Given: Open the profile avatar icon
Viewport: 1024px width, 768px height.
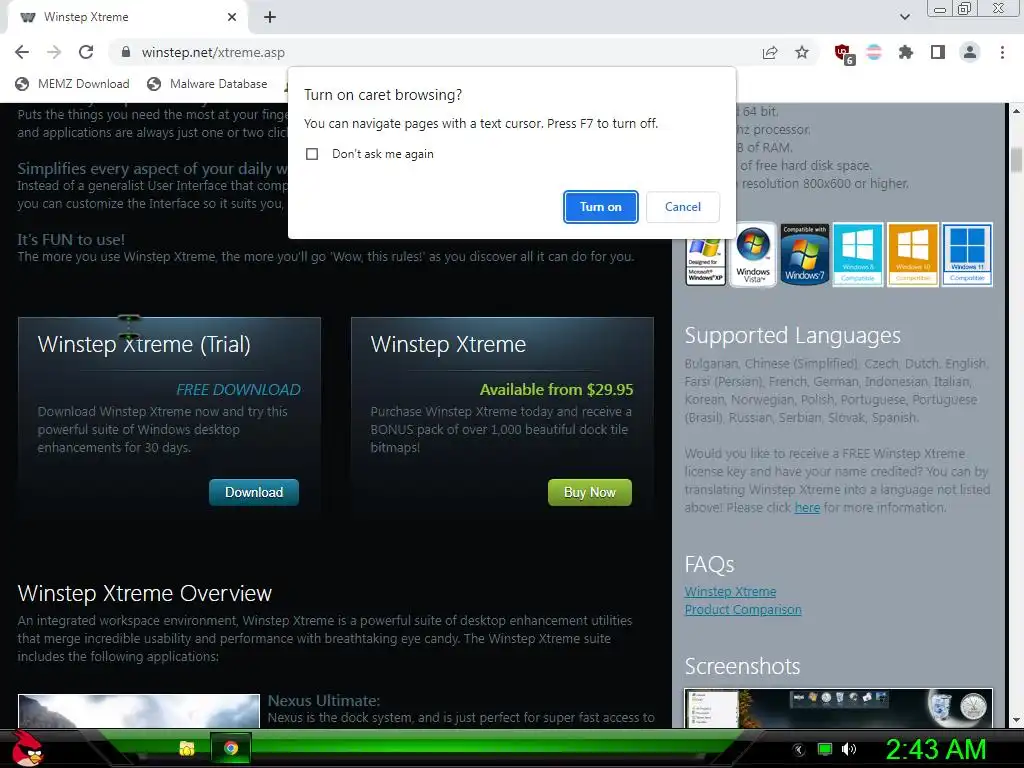Looking at the screenshot, I should click(970, 52).
